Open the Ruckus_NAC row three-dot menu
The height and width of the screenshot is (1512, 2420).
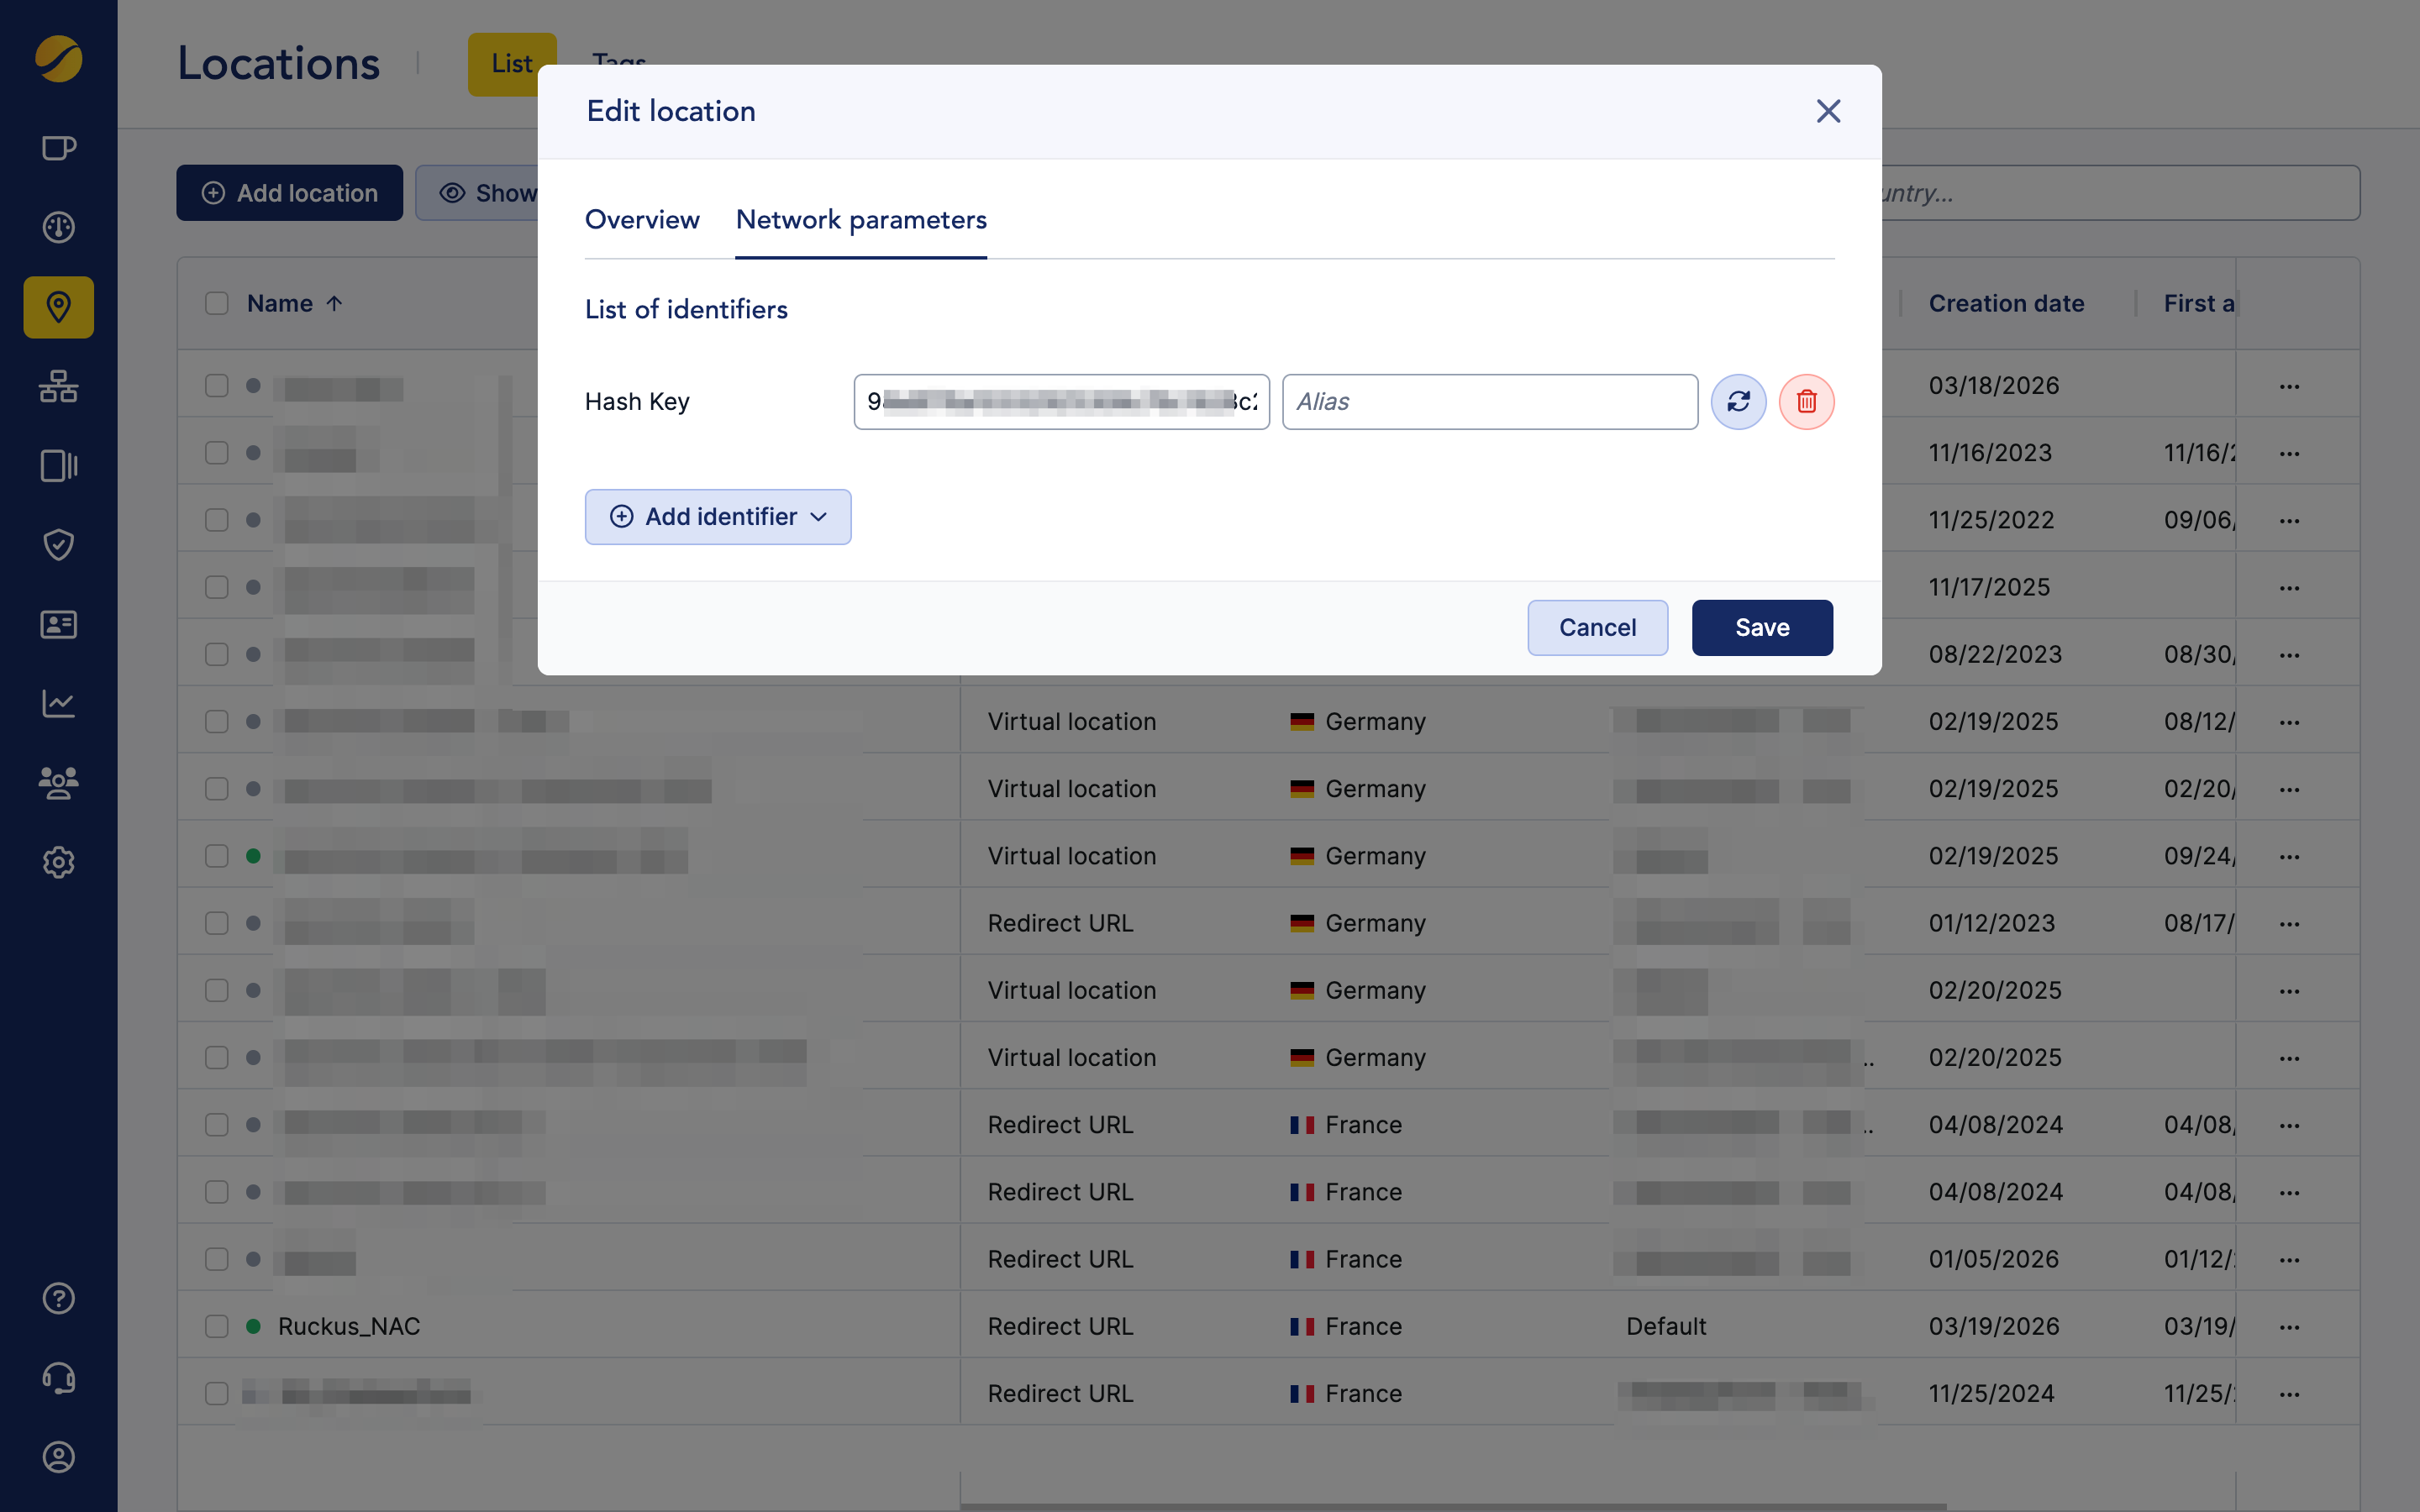click(2289, 1327)
